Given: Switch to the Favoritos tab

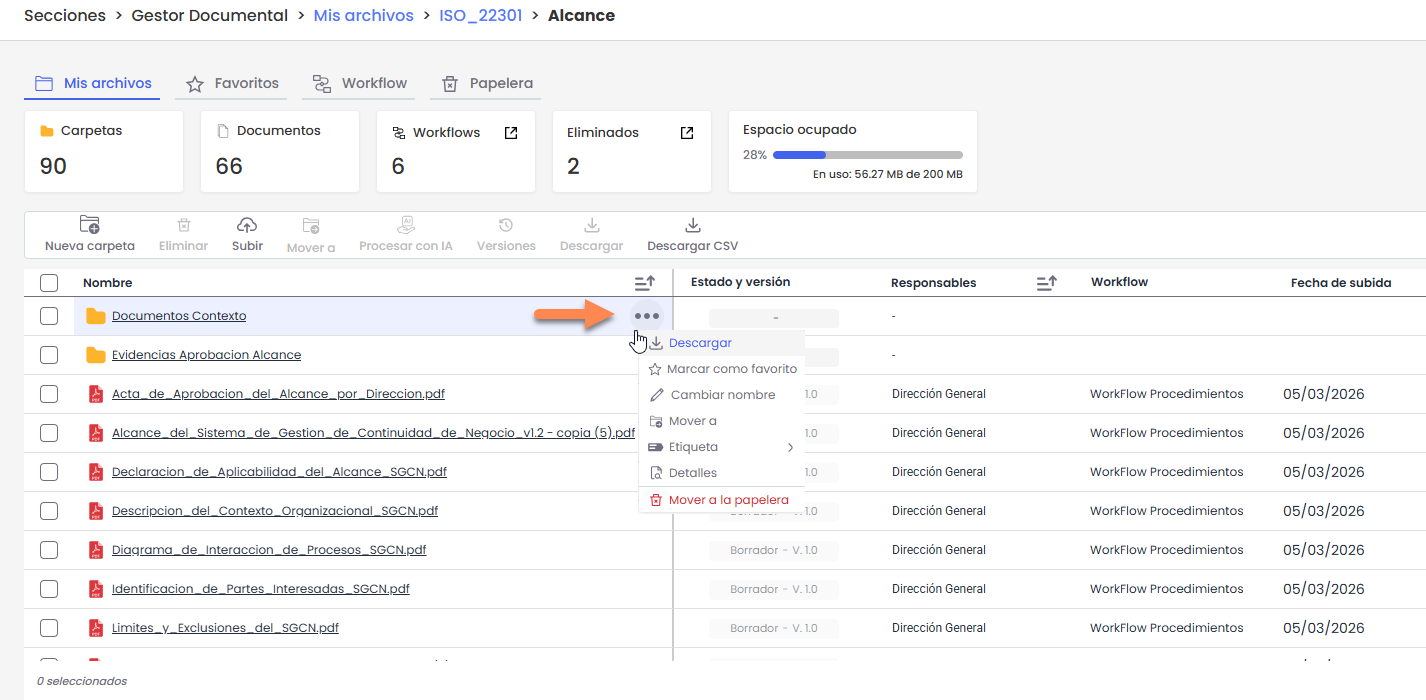Looking at the screenshot, I should point(232,84).
